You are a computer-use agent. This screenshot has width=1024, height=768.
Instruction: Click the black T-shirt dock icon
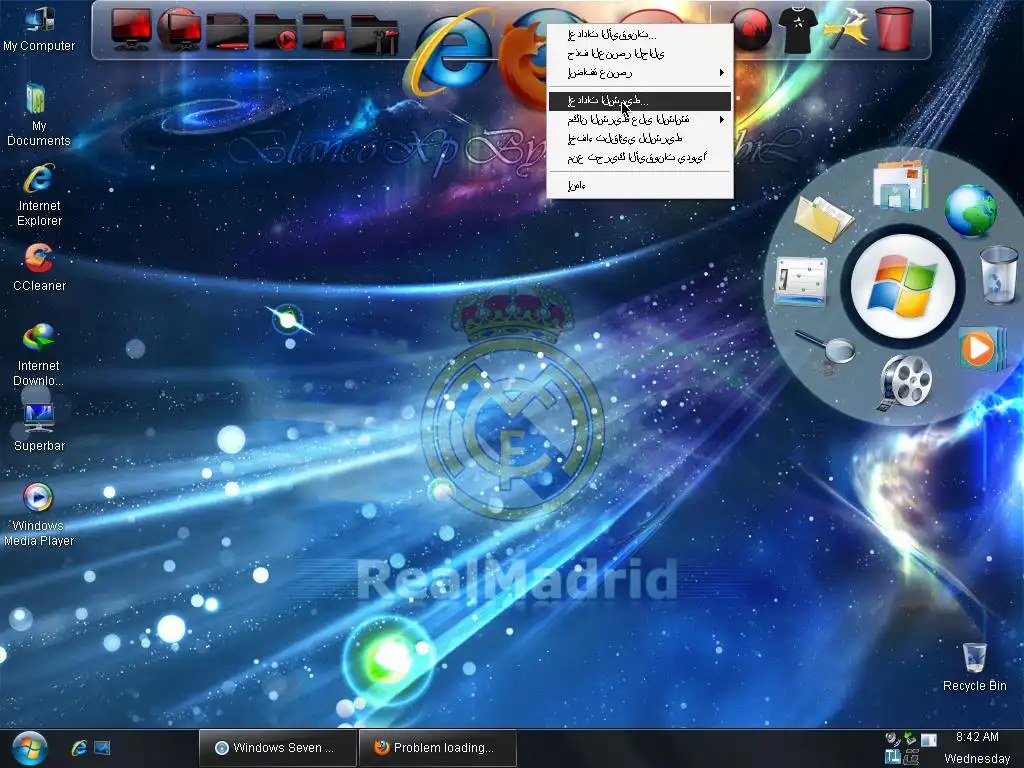pyautogui.click(x=798, y=29)
